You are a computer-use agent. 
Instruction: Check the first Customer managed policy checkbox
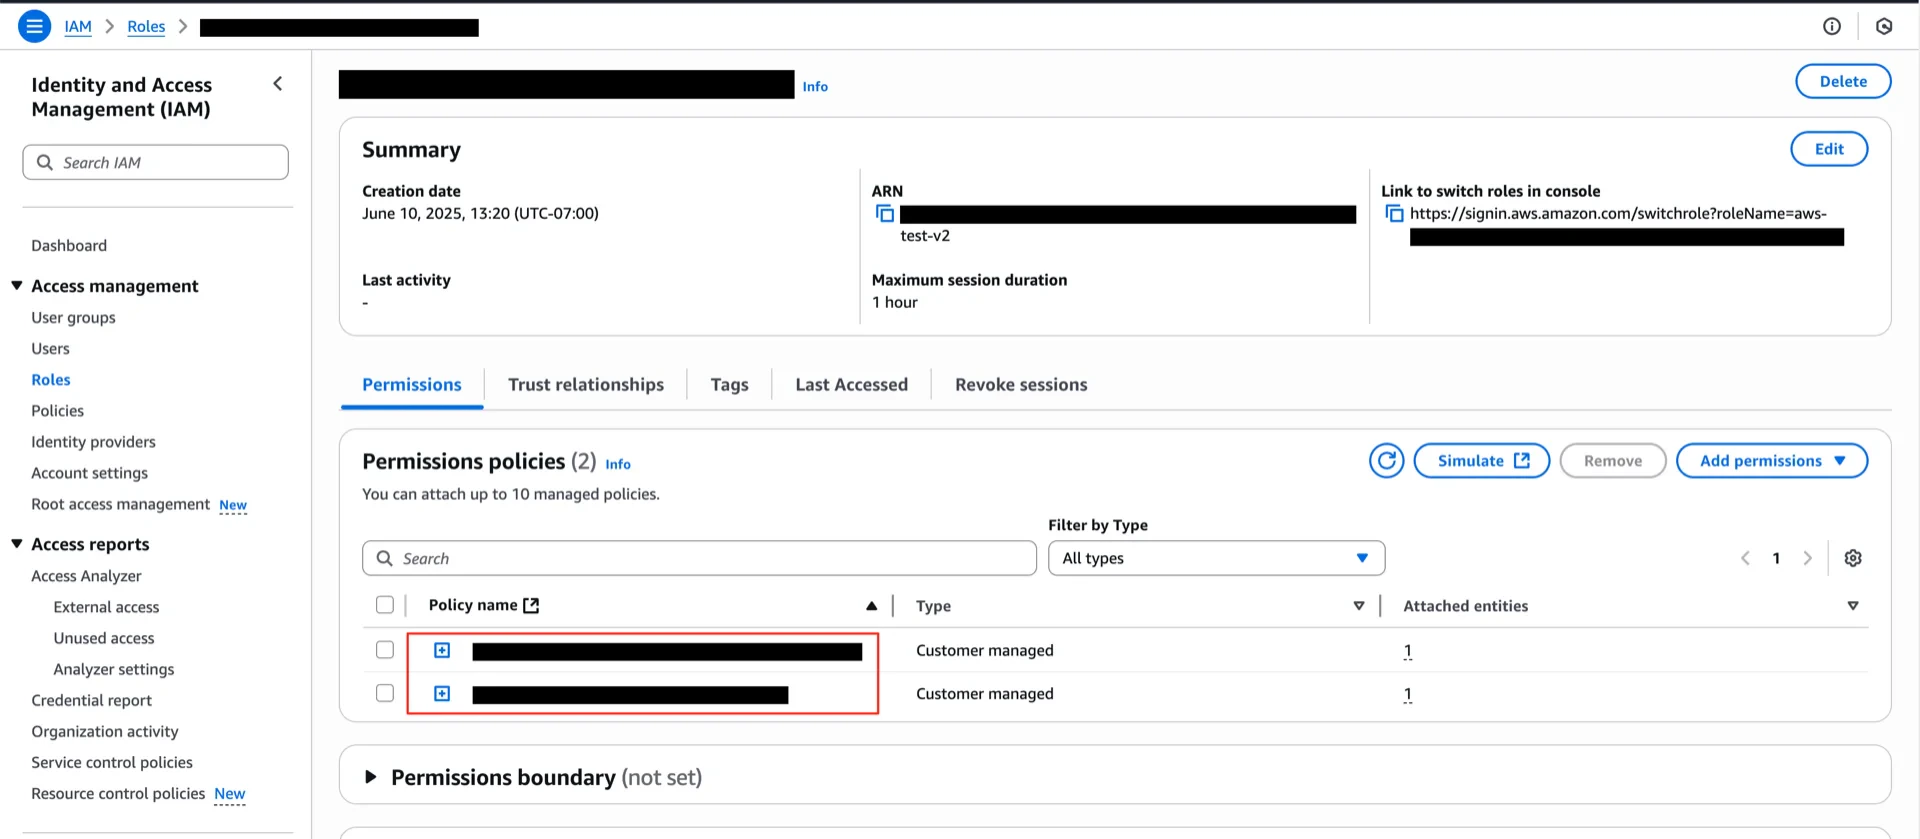(384, 650)
